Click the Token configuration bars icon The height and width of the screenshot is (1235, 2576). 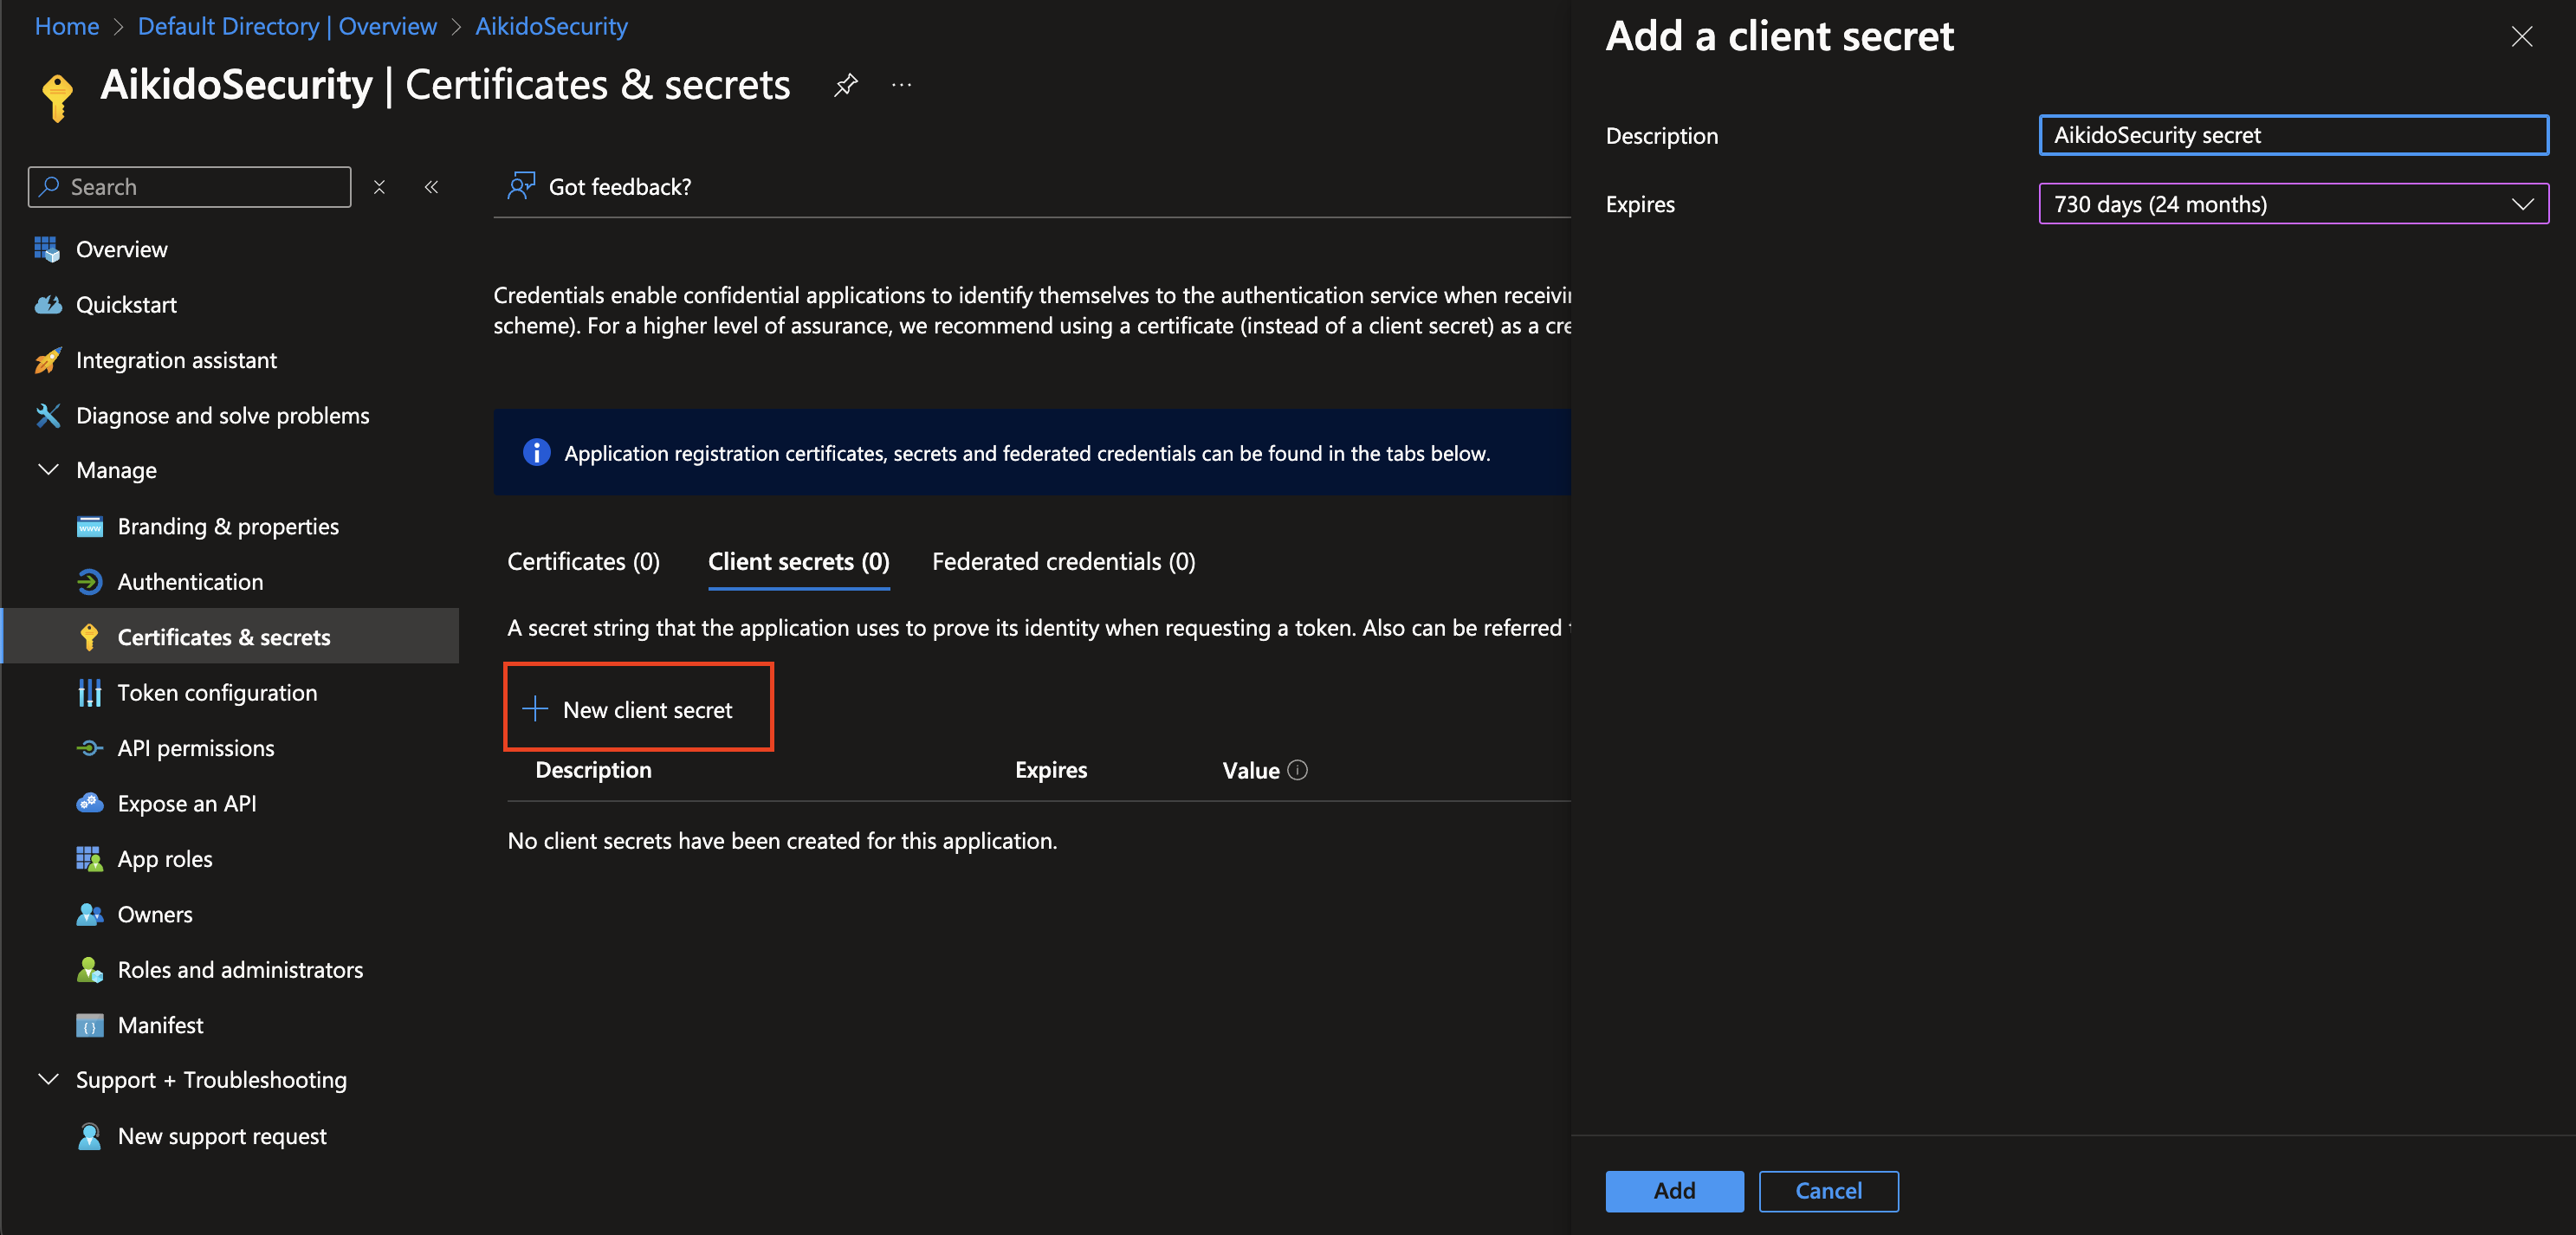90,692
